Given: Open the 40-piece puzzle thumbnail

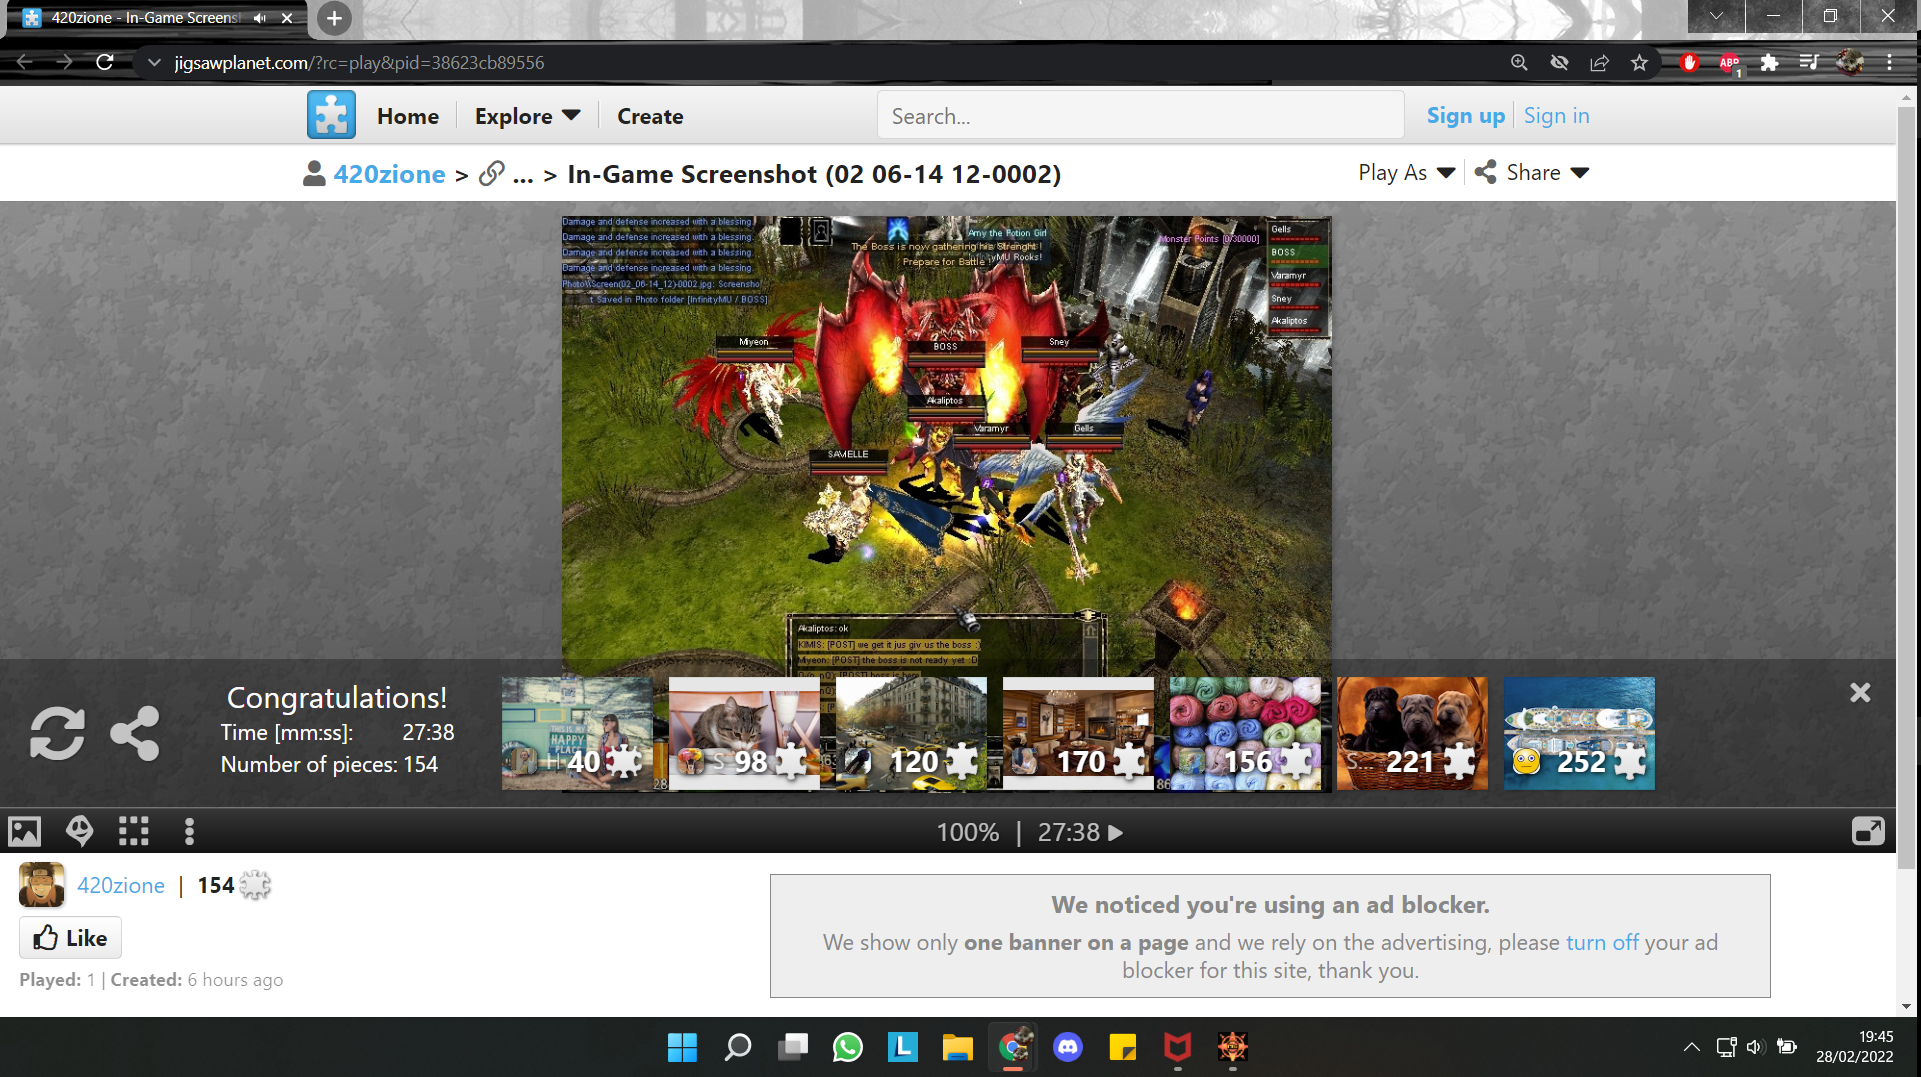Looking at the screenshot, I should point(577,734).
